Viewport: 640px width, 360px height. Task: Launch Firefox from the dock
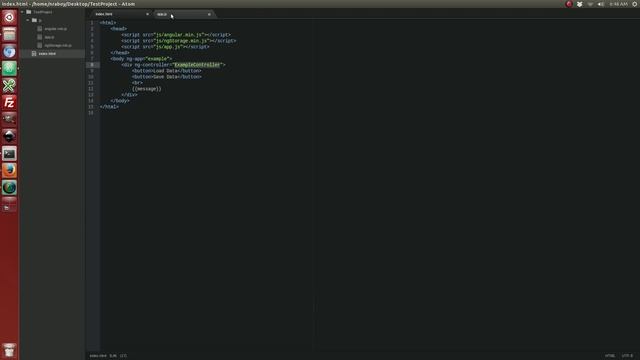pyautogui.click(x=9, y=171)
